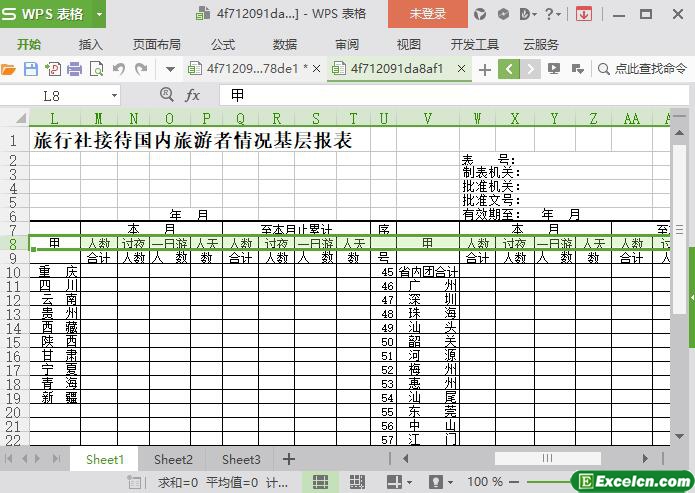The height and width of the screenshot is (493, 695).
Task: Click the red download arrow icon
Action: coord(584,14)
